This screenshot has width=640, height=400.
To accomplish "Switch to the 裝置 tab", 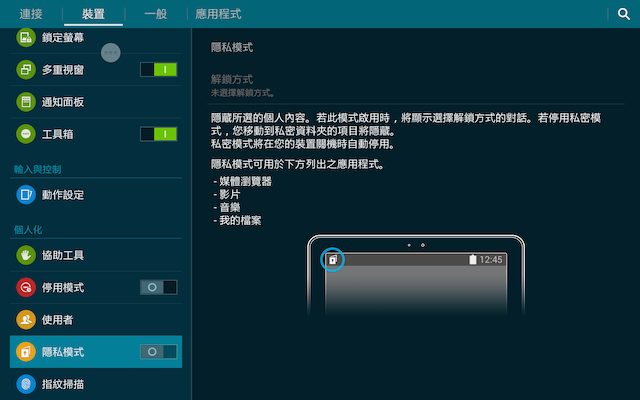I will [93, 14].
